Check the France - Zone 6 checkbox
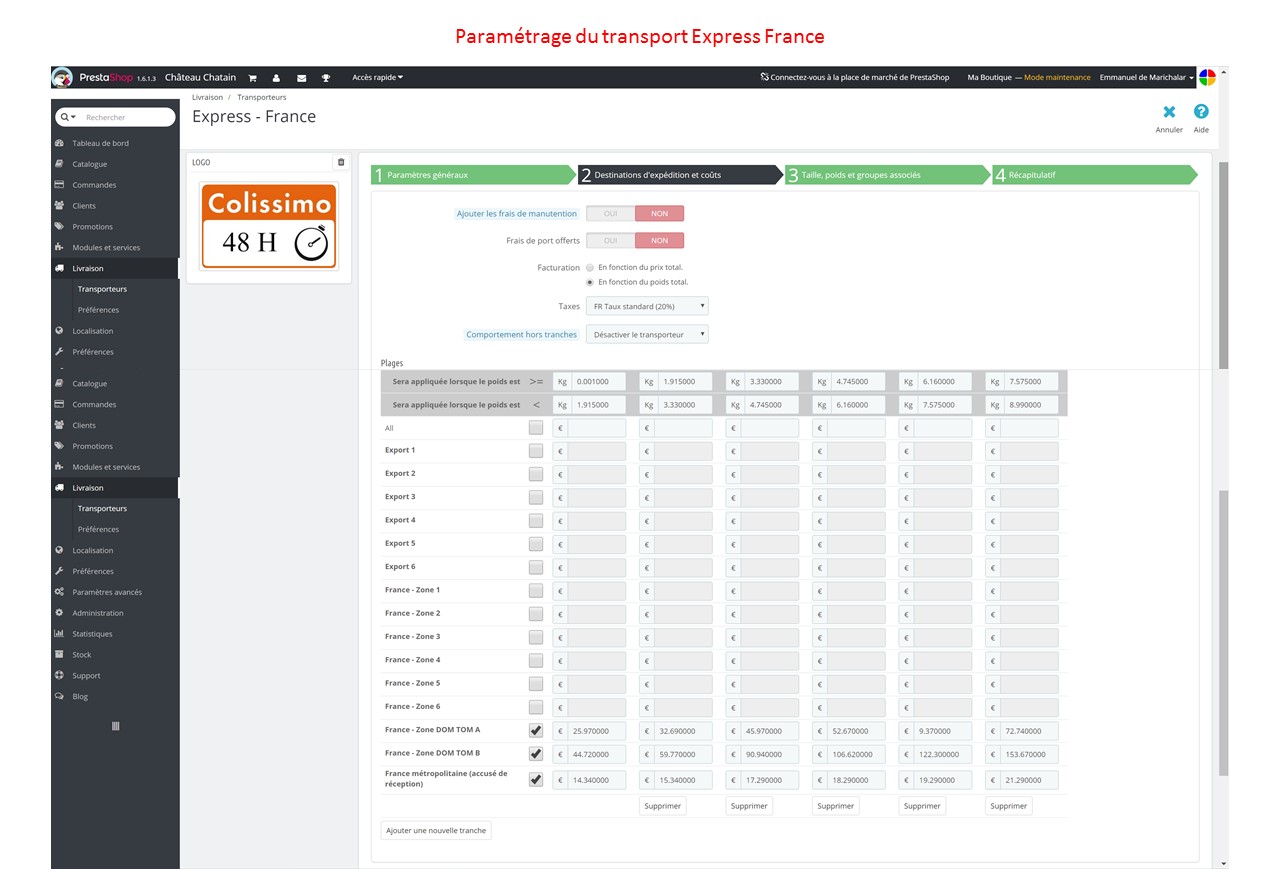This screenshot has height=869, width=1280. tap(536, 707)
